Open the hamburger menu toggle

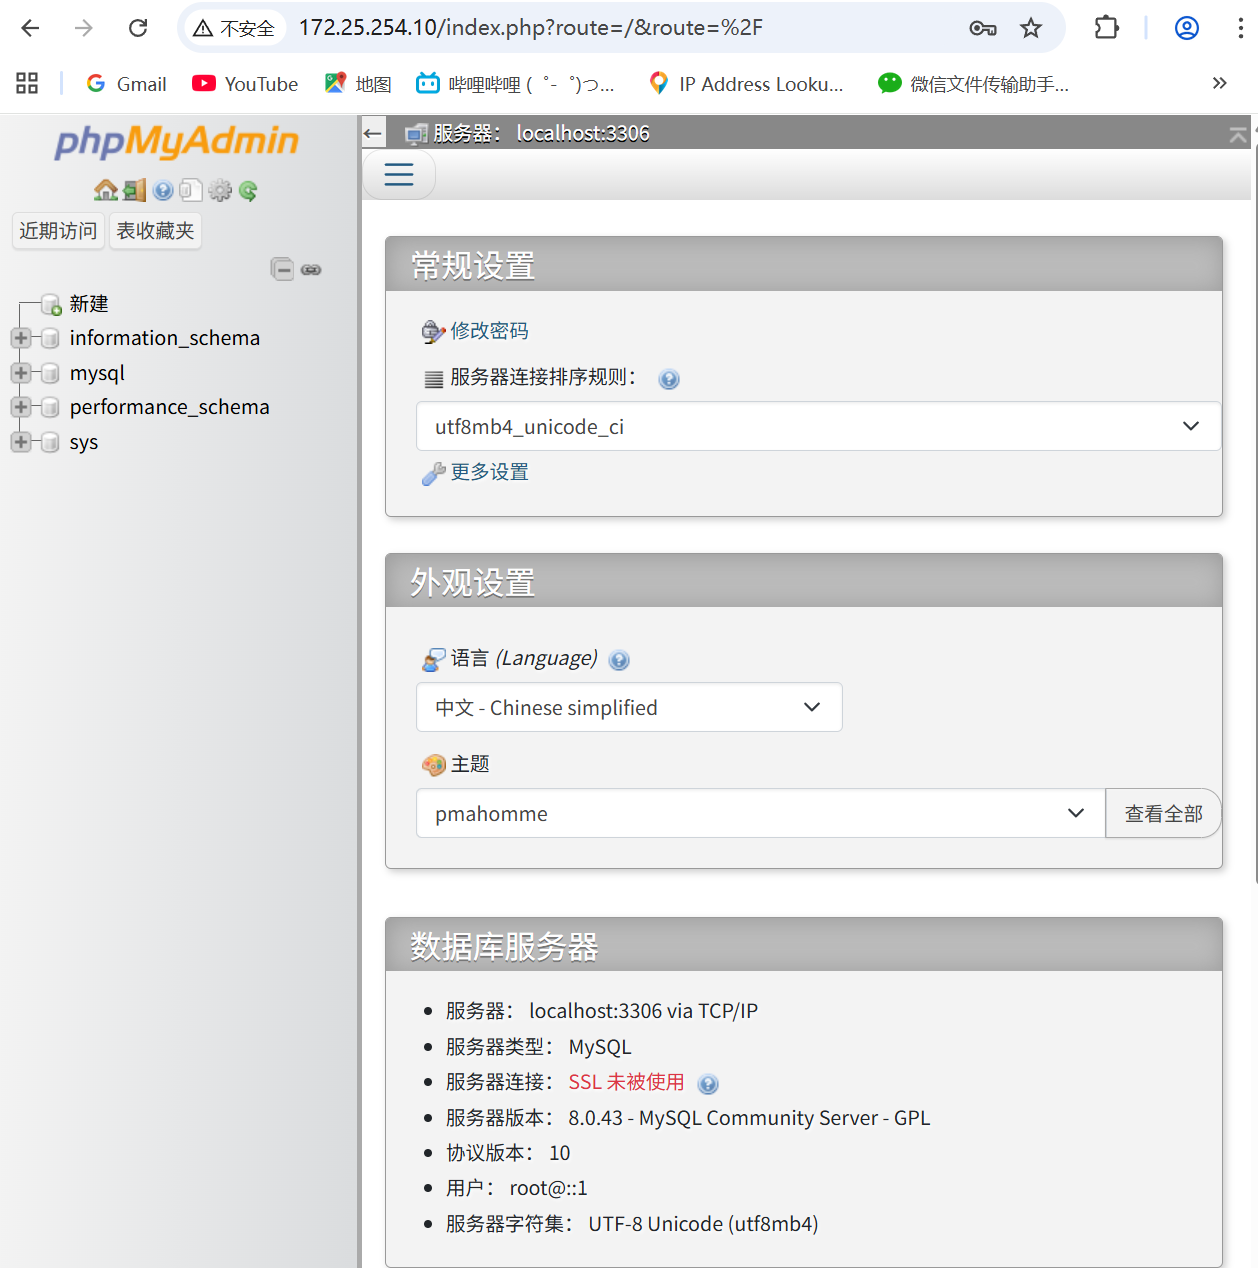(399, 174)
